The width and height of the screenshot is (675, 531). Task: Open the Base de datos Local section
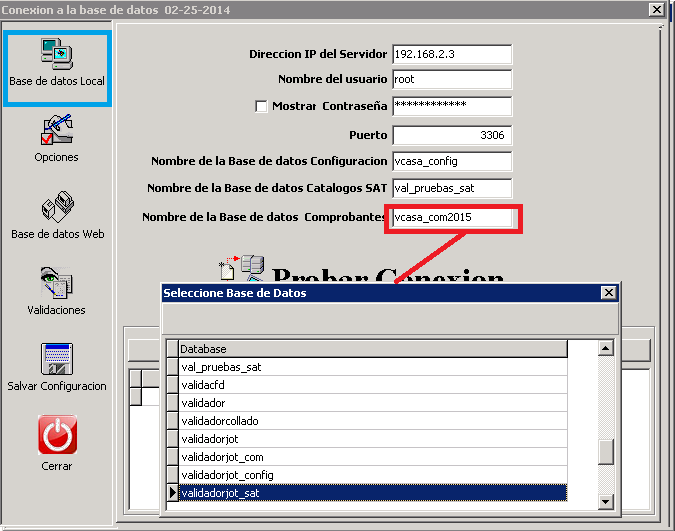[57, 66]
